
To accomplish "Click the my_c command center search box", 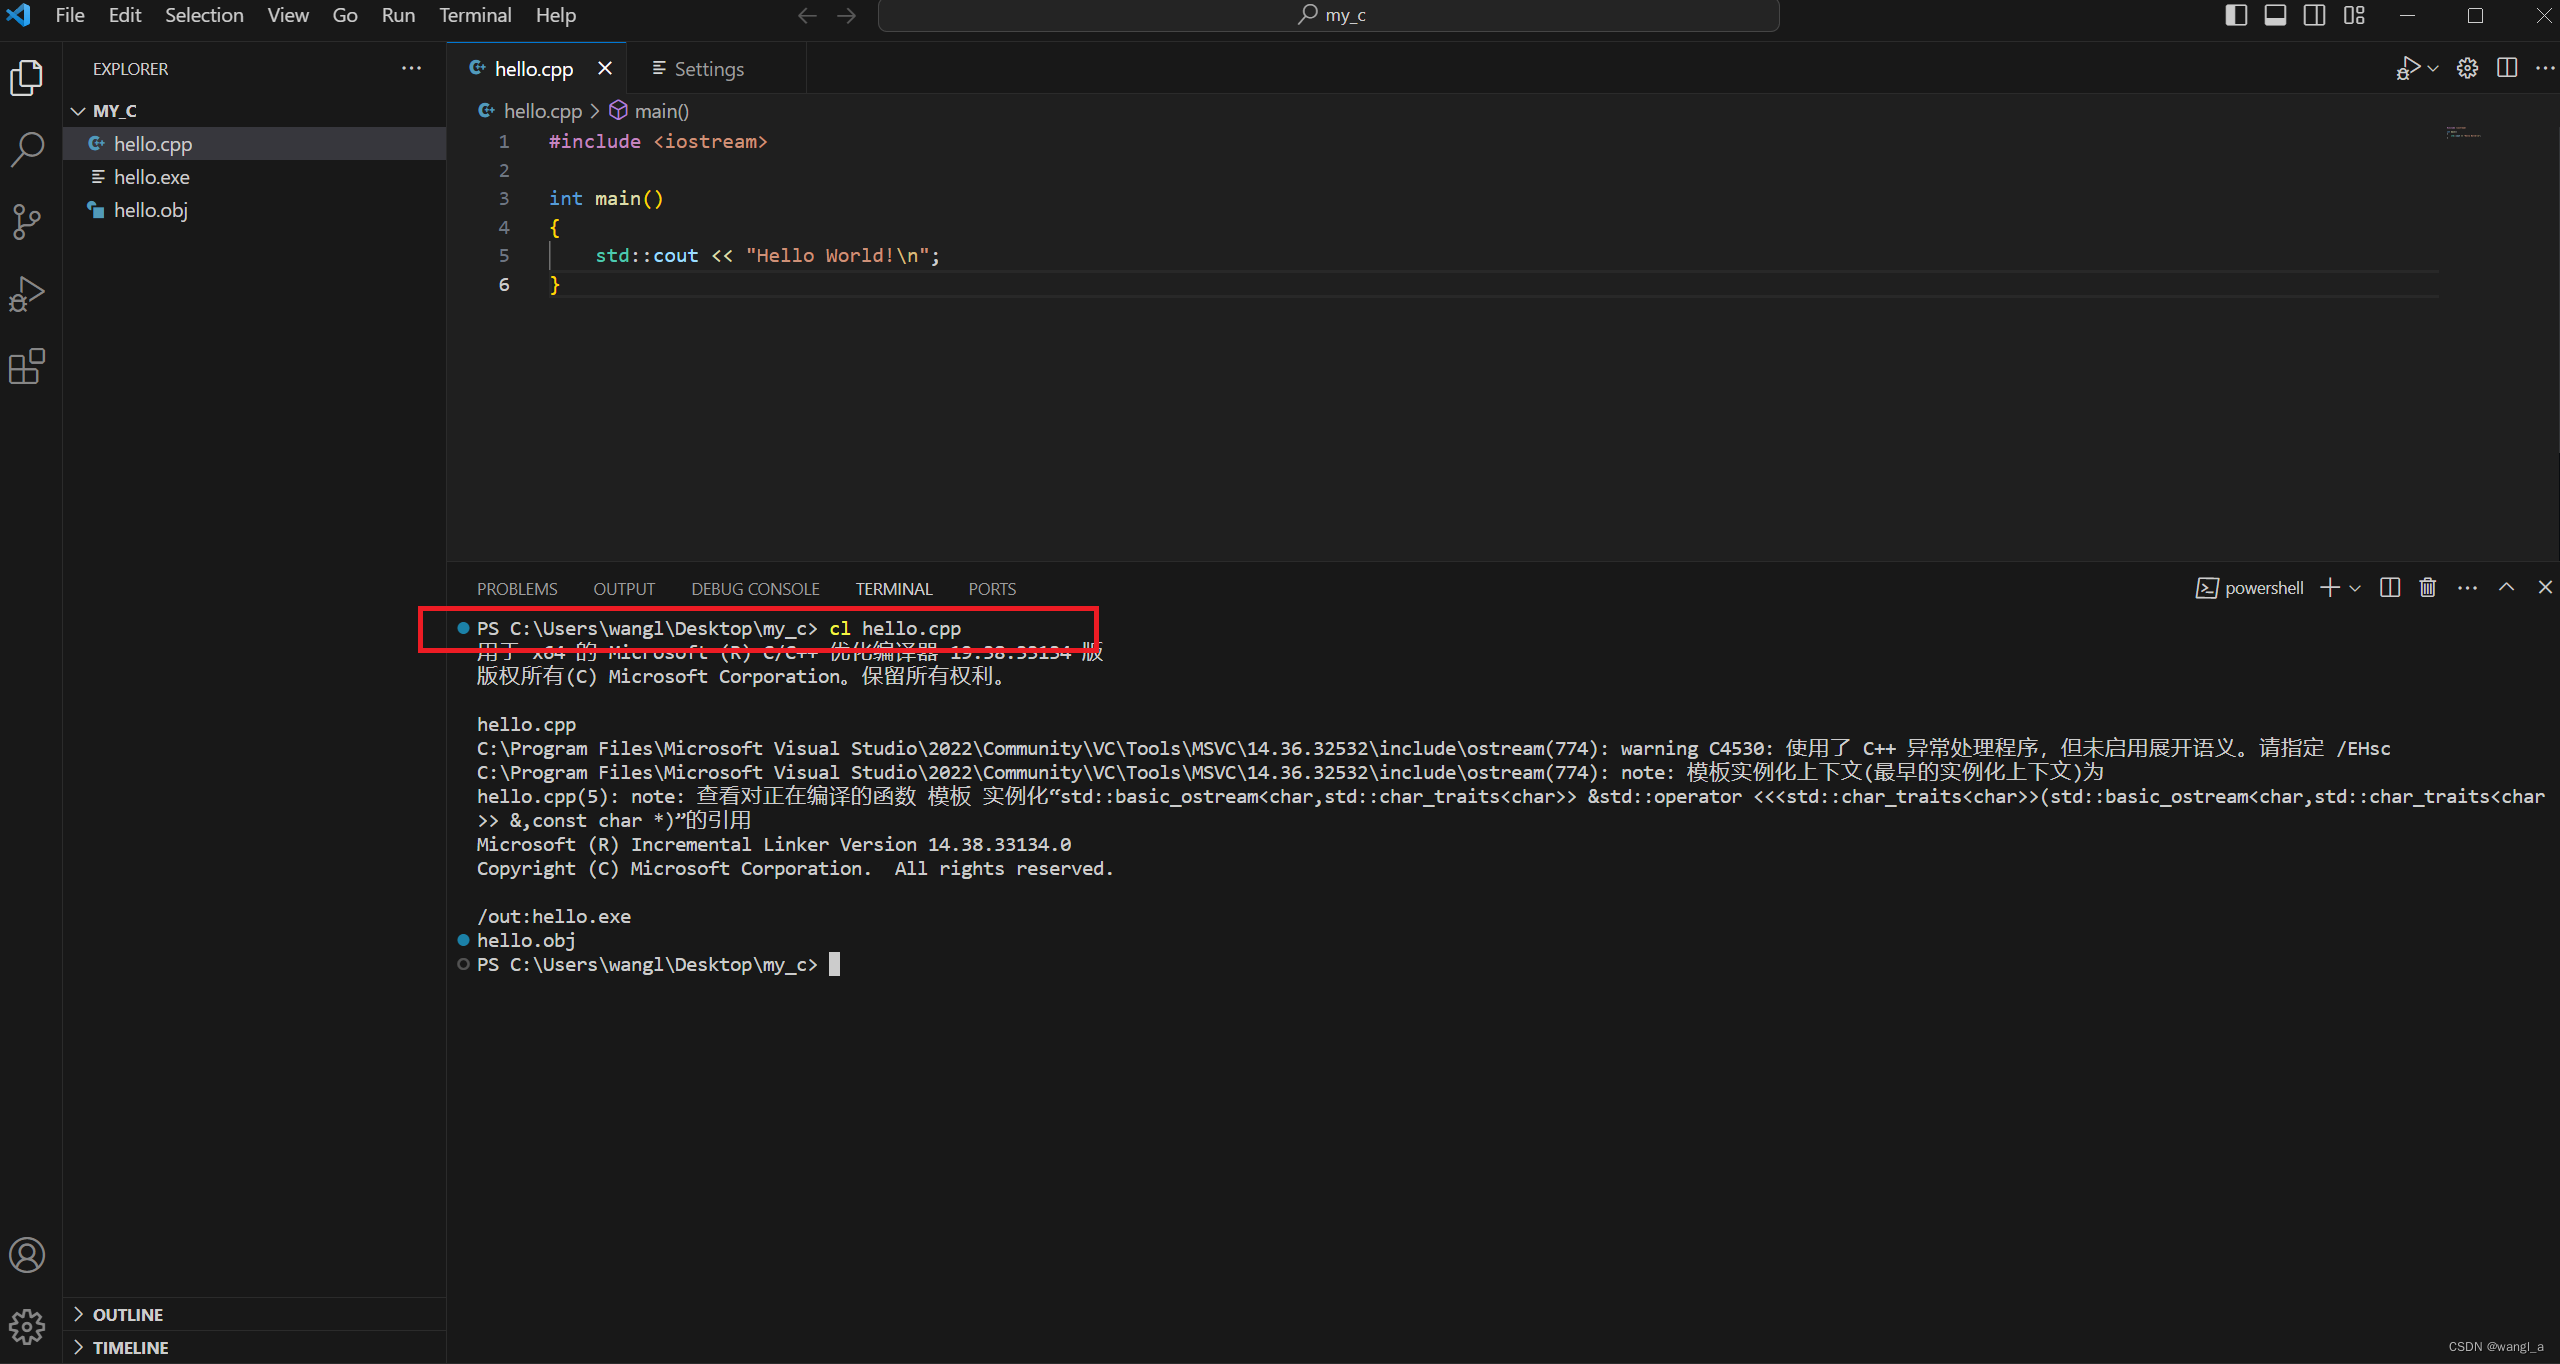I will click(x=1328, y=15).
